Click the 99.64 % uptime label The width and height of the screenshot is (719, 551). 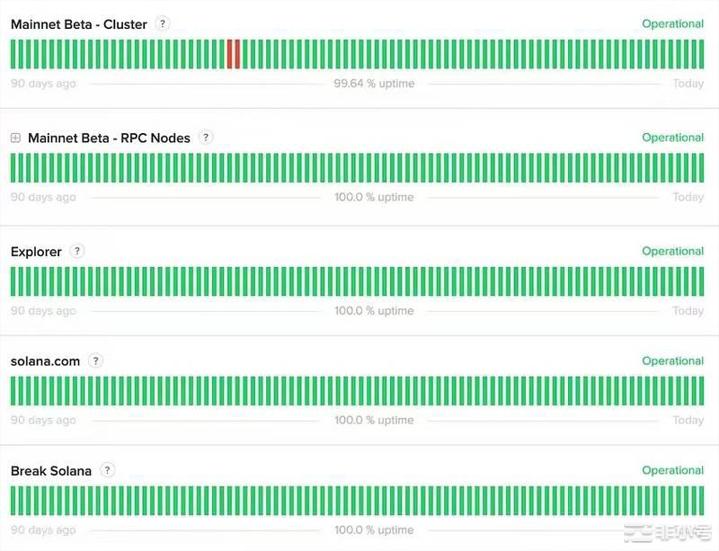point(373,84)
